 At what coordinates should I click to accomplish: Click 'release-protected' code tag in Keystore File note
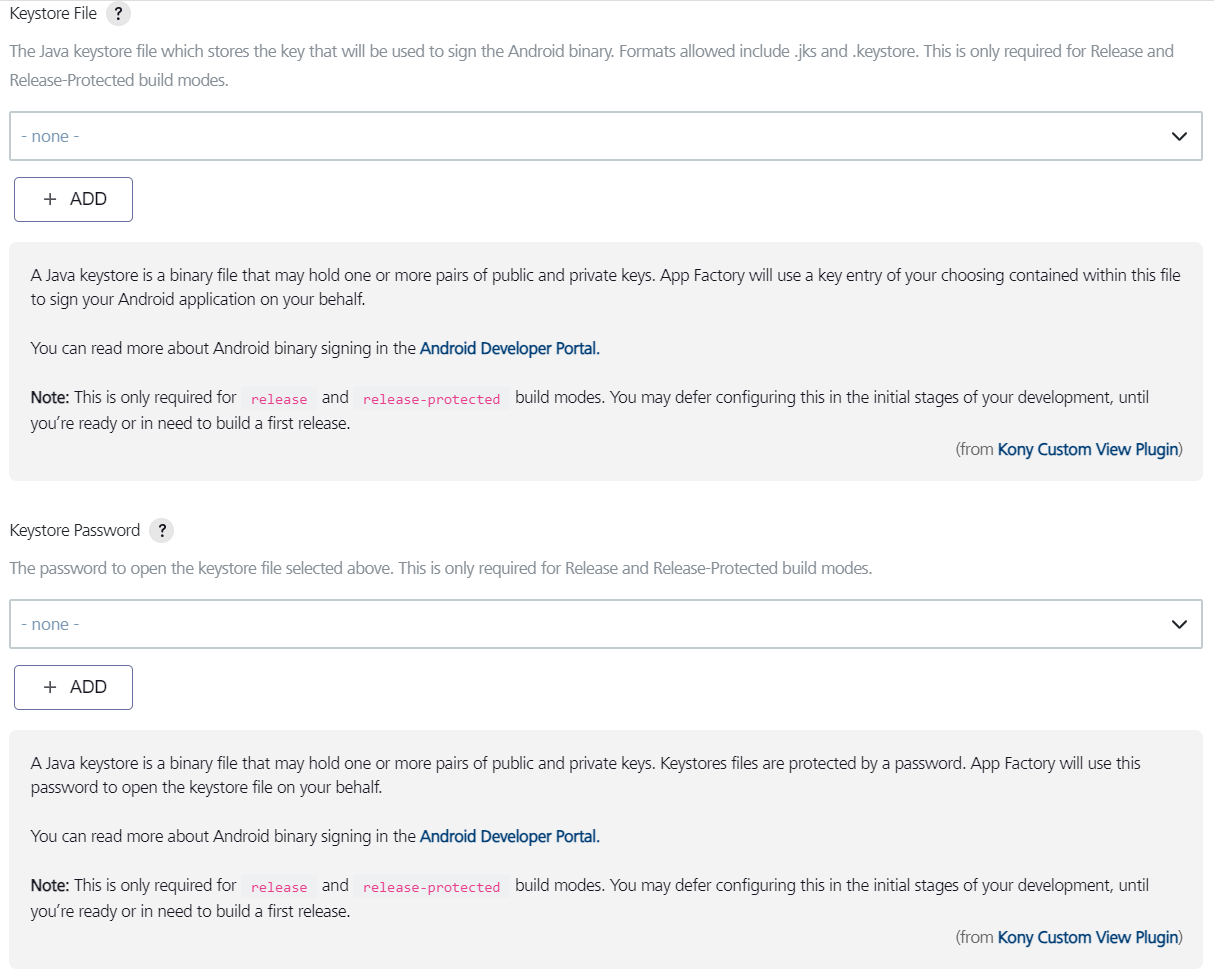click(431, 399)
